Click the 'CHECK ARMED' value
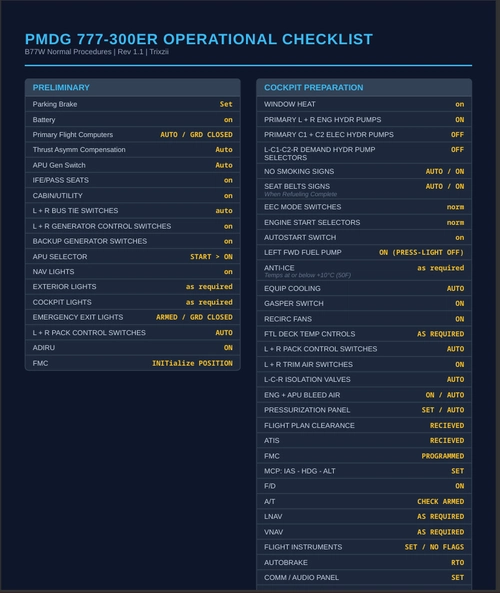This screenshot has height=593, width=500. (441, 501)
